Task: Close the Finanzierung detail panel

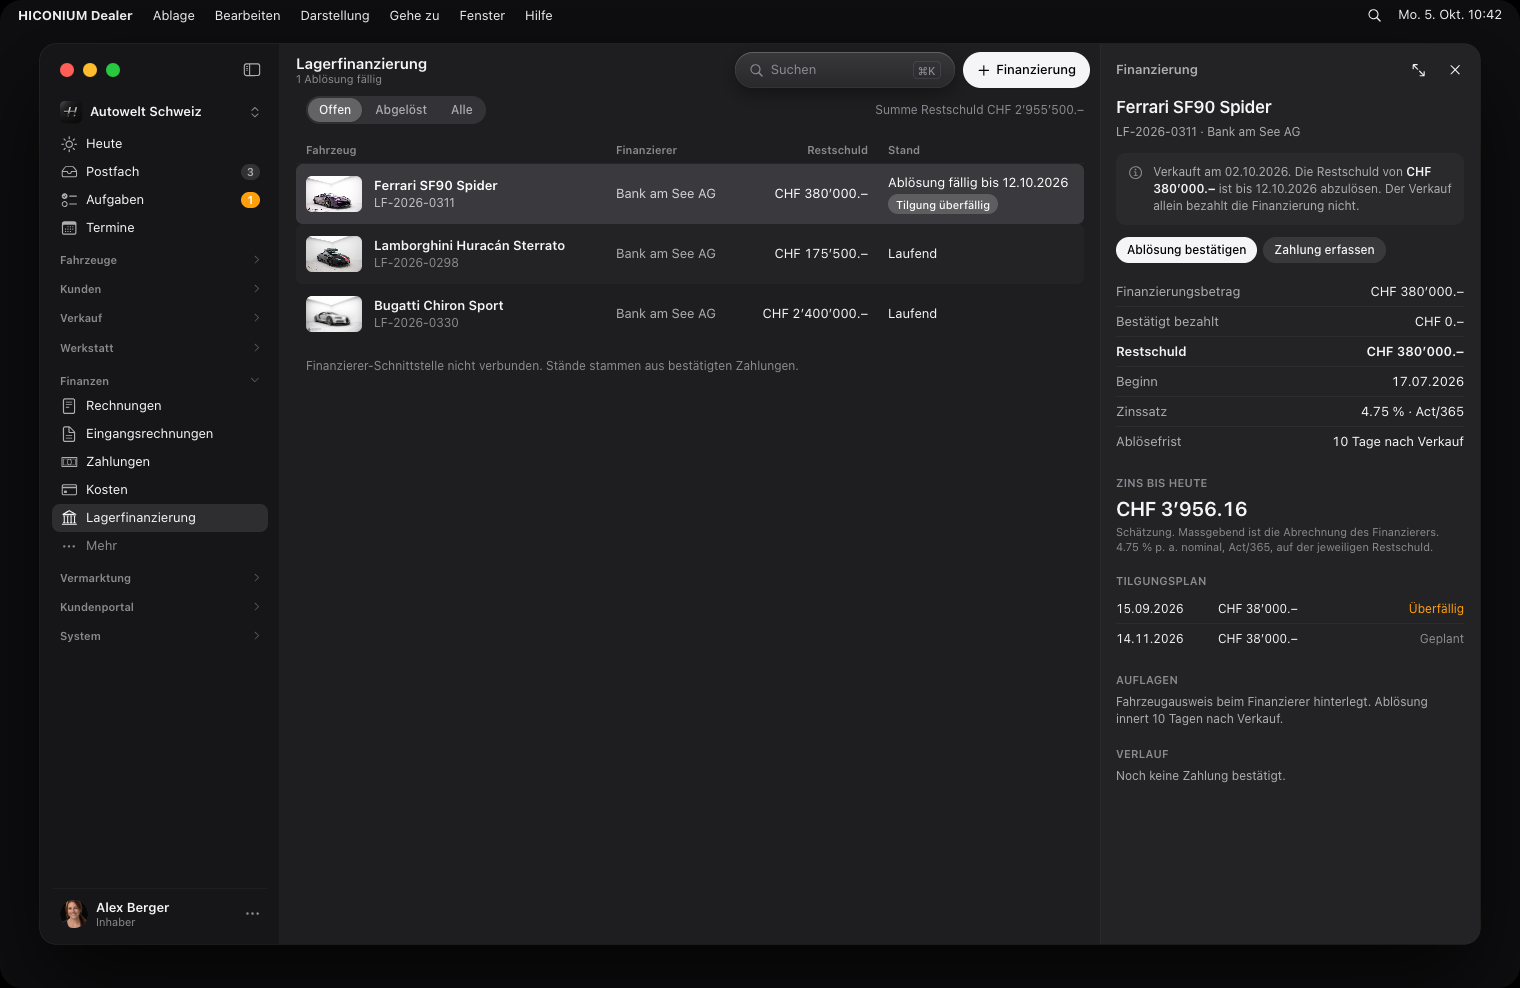Action: tap(1455, 70)
